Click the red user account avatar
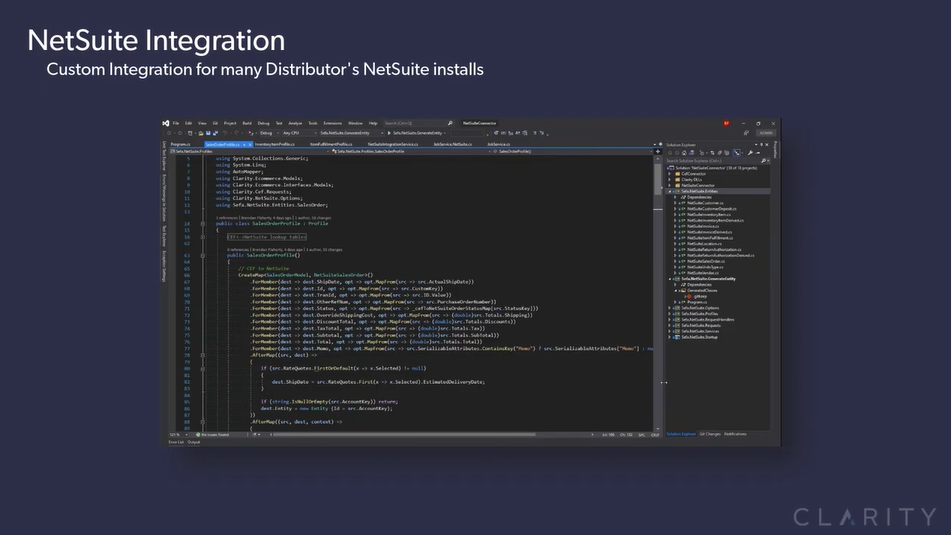The height and width of the screenshot is (535, 952). [x=727, y=123]
